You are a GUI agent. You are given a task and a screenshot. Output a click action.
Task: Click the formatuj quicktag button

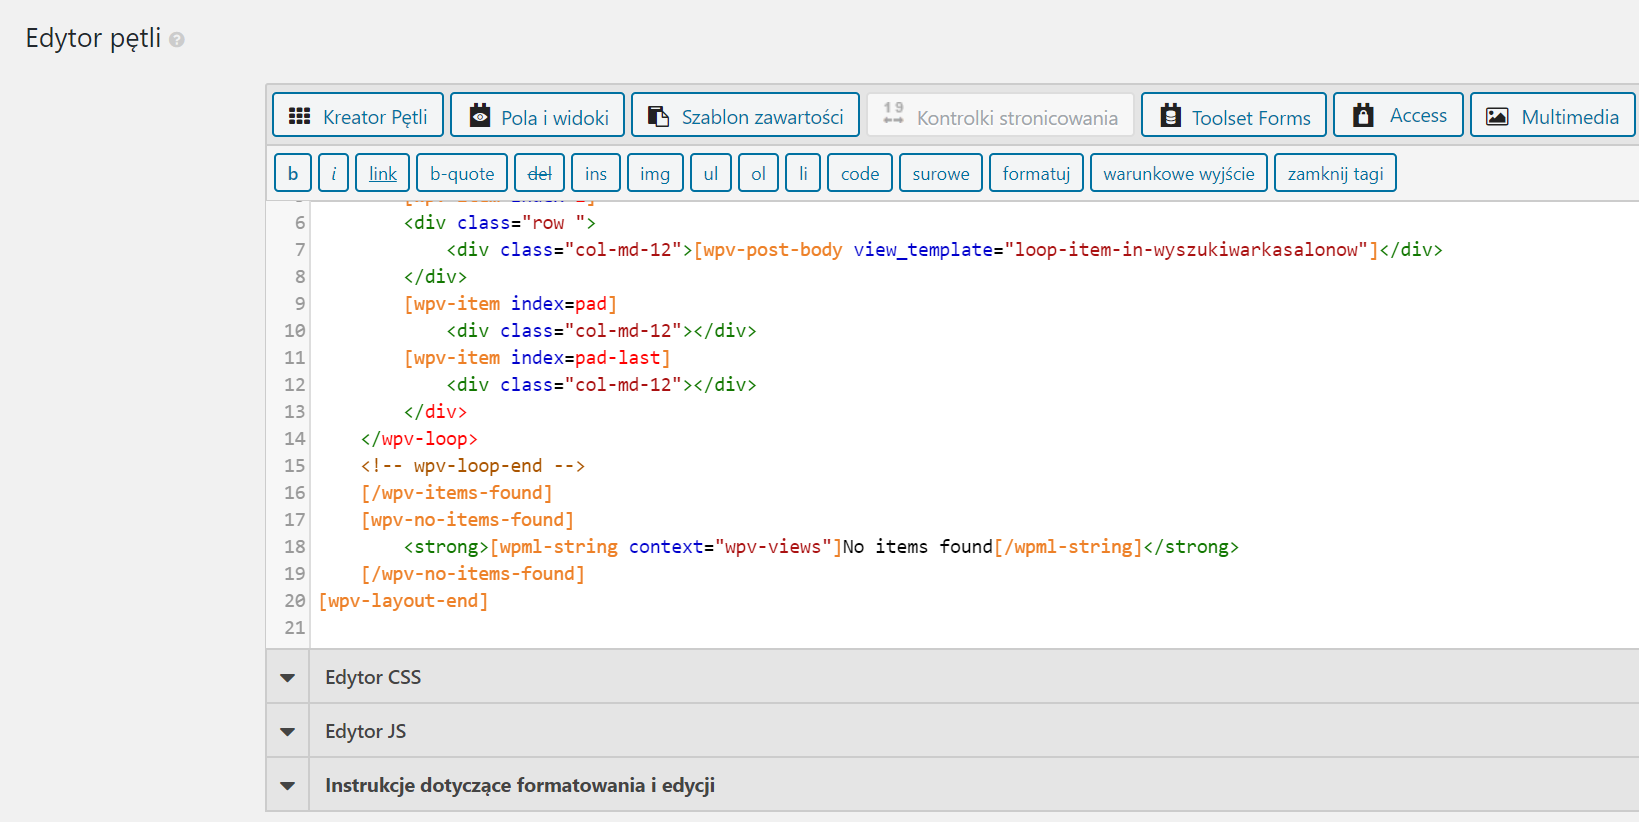coord(1036,173)
